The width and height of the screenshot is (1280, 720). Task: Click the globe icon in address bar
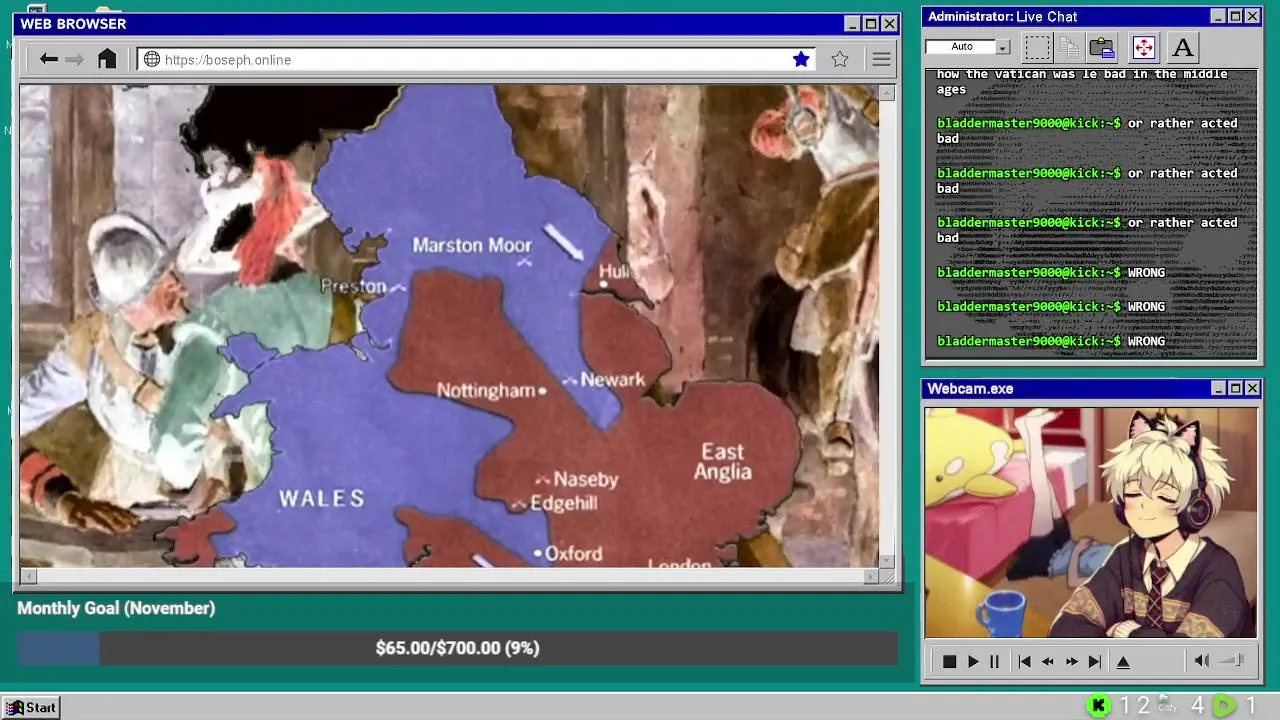click(152, 59)
